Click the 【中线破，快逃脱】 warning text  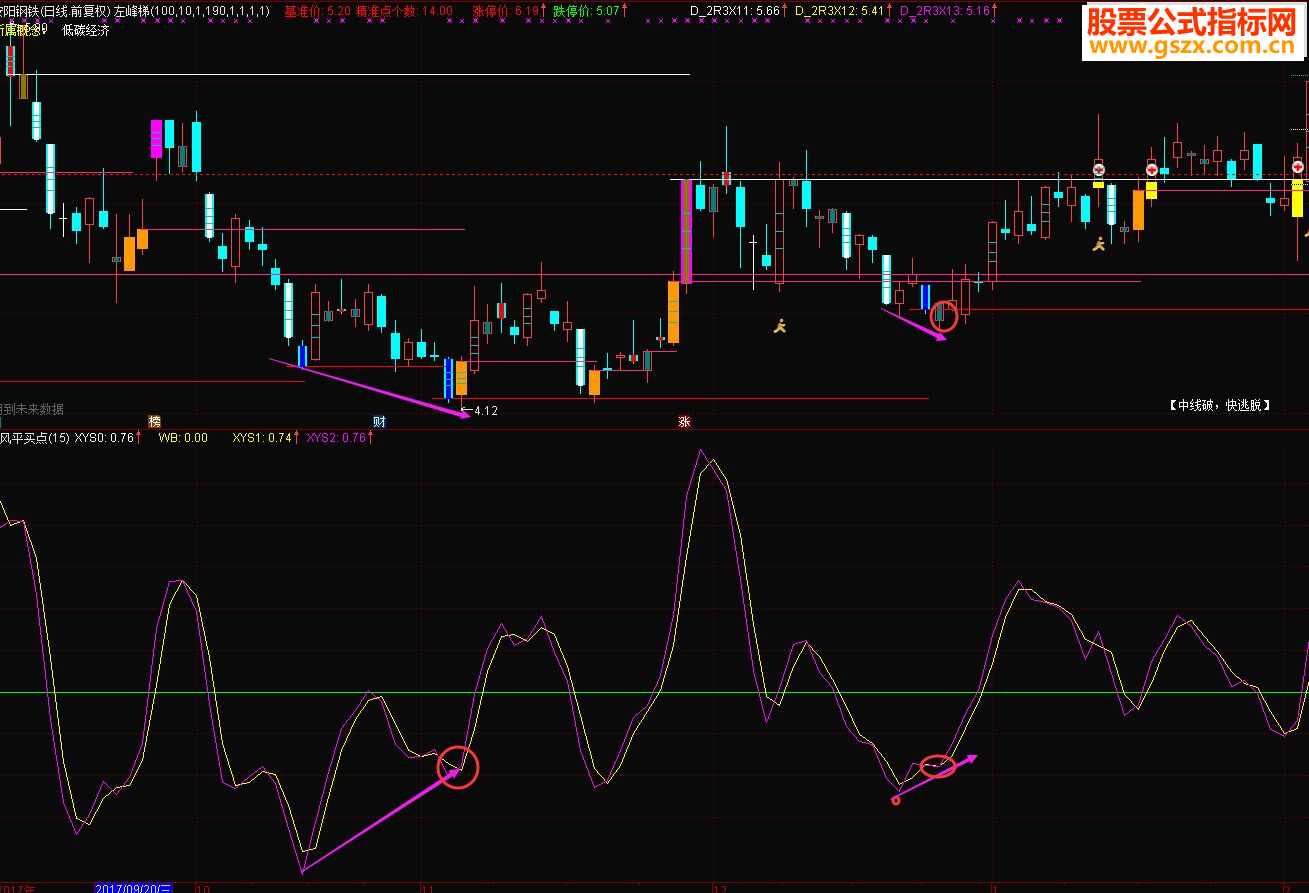pos(1219,405)
